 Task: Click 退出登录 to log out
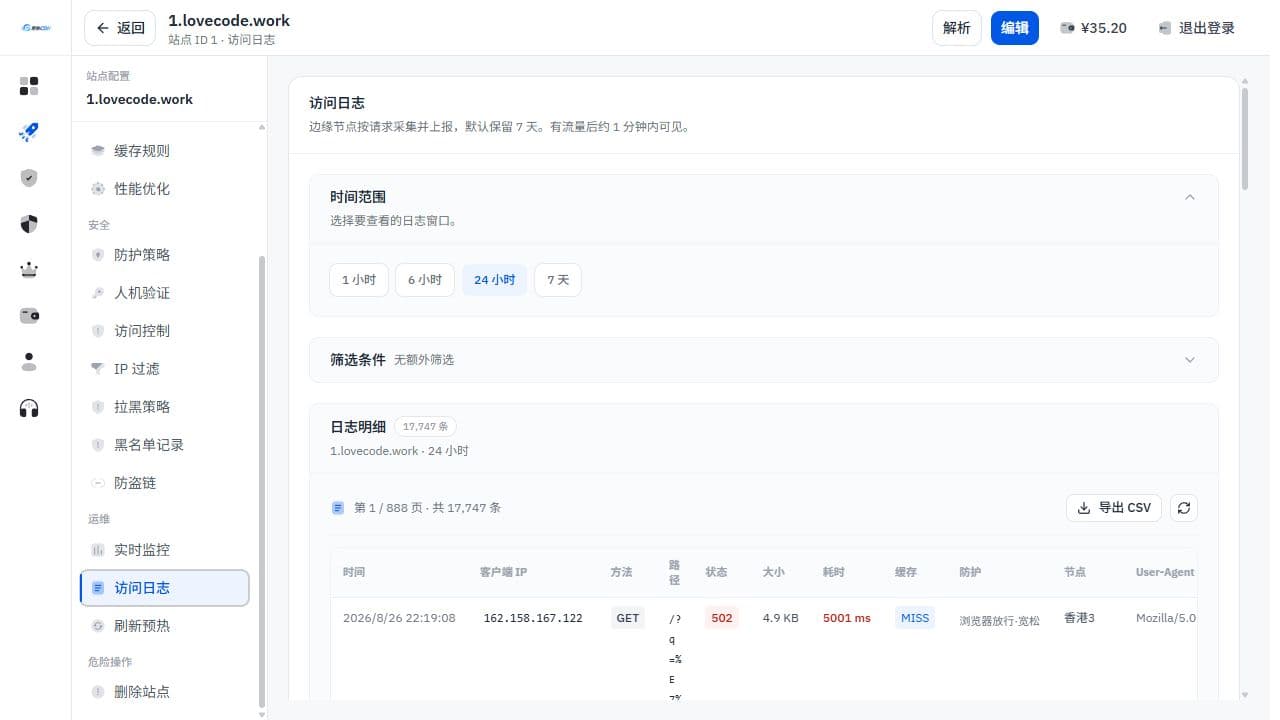click(x=1197, y=28)
